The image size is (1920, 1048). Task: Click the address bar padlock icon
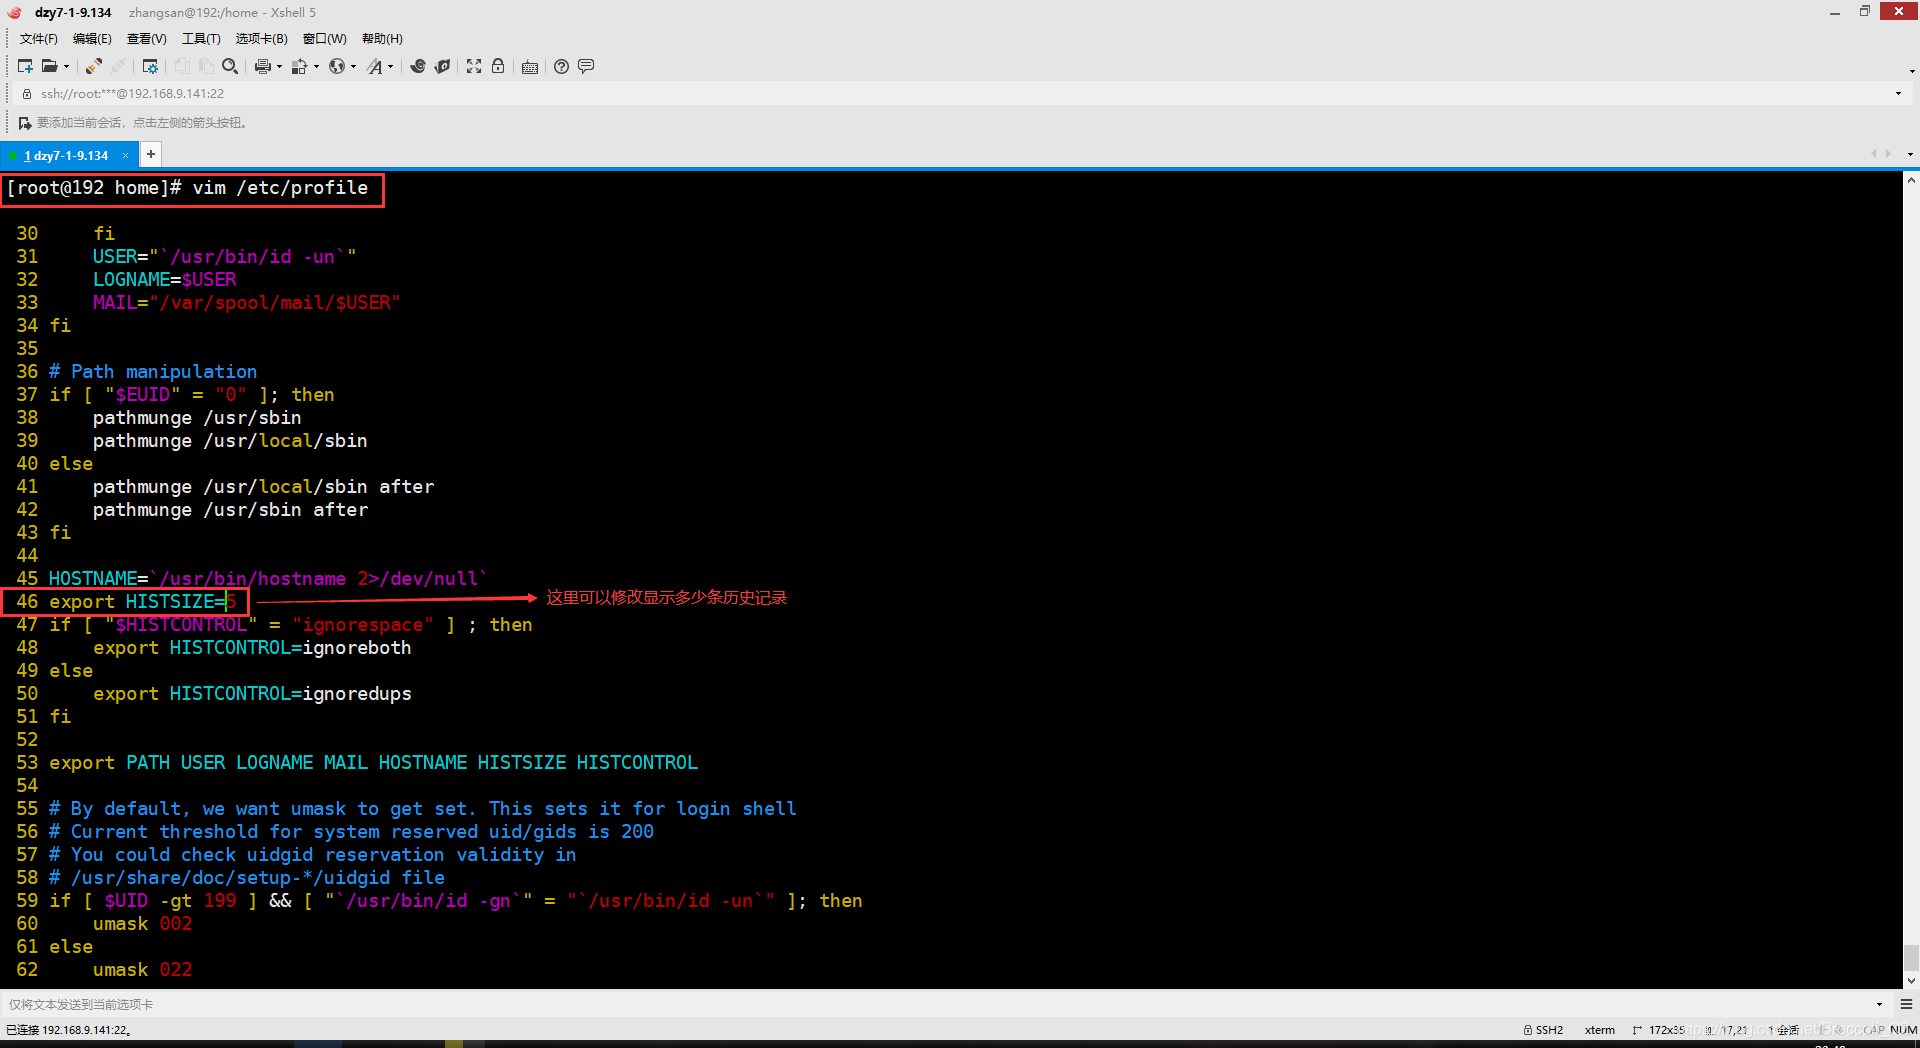tap(27, 93)
